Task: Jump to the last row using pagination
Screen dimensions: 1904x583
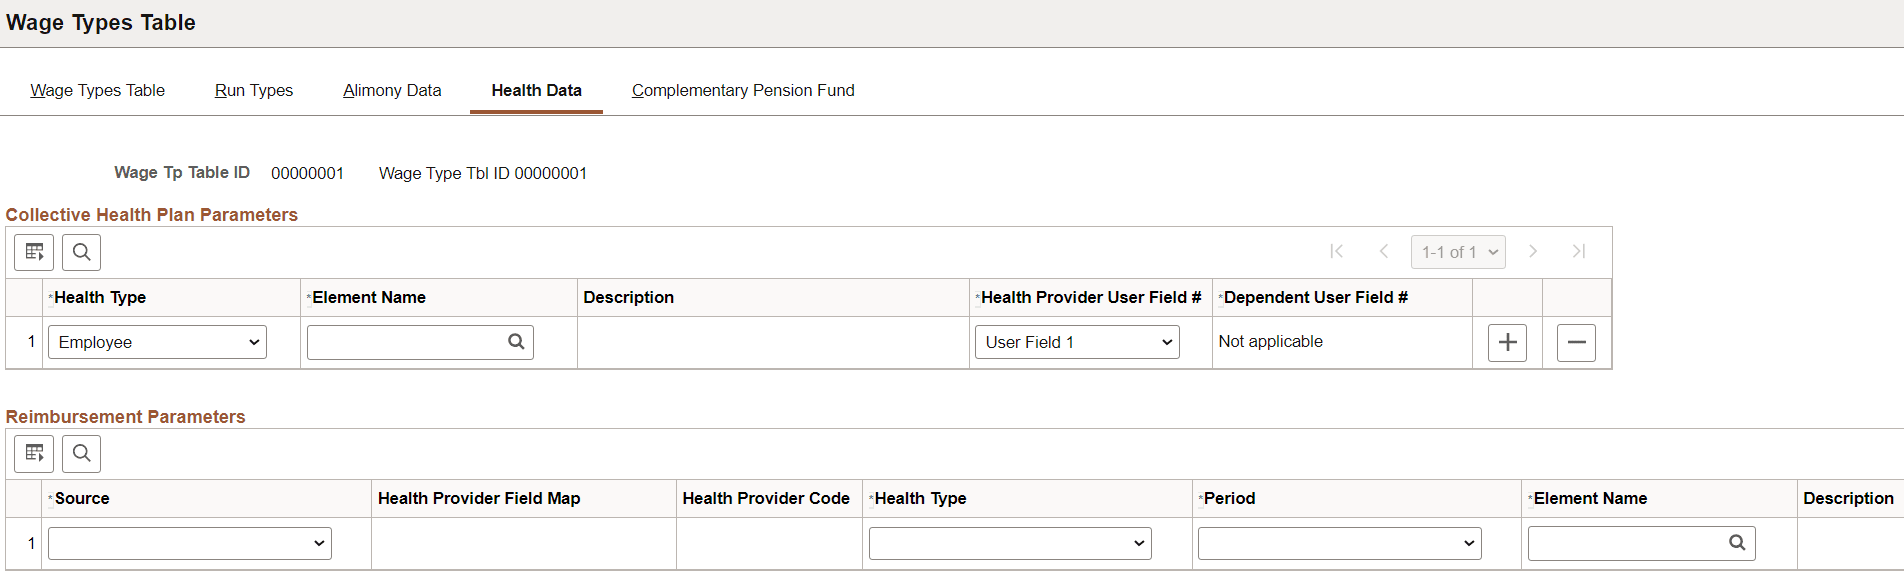Action: (1579, 251)
